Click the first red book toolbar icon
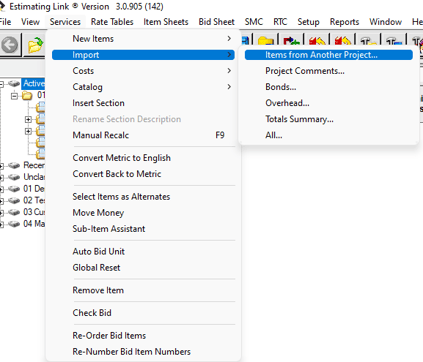423x362 pixels. (x=317, y=41)
